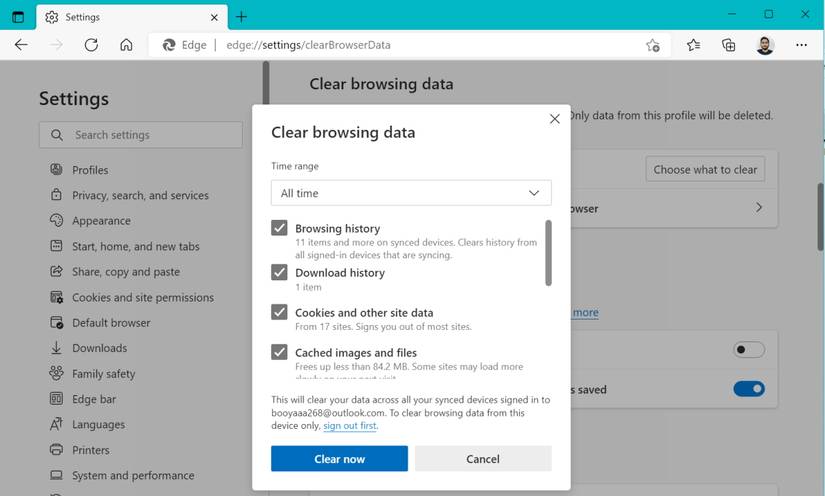The width and height of the screenshot is (825, 496).
Task: Click the user profile avatar
Action: point(765,45)
